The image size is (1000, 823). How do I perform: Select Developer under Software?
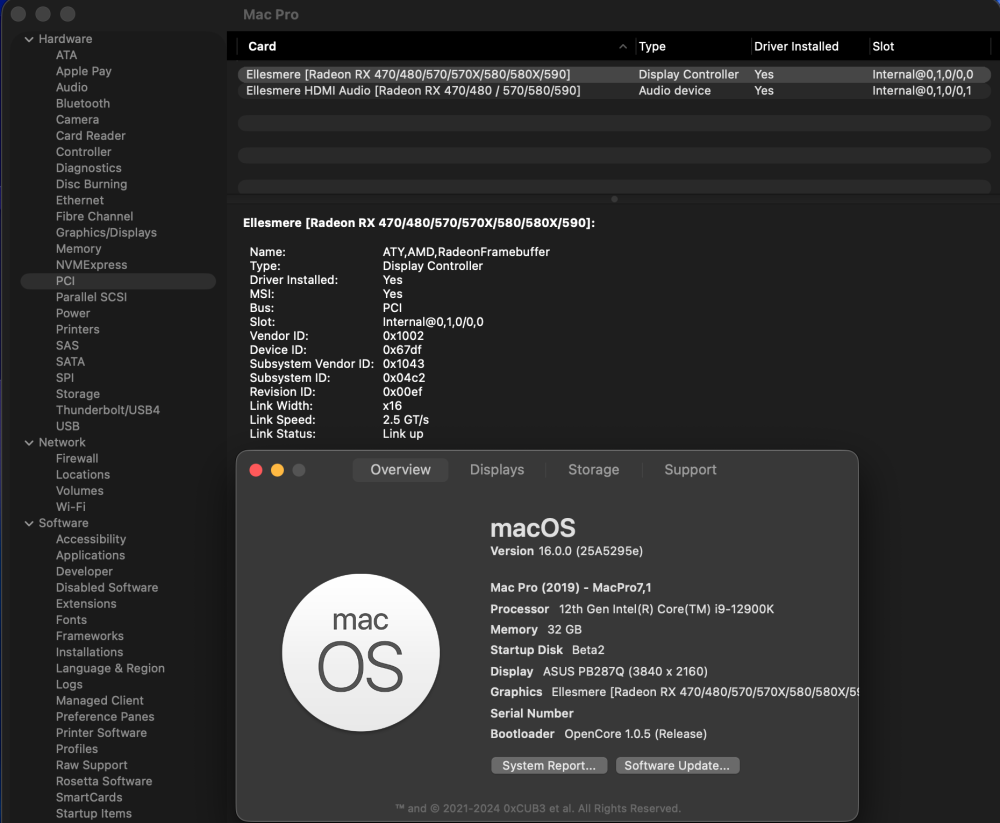[x=84, y=572]
